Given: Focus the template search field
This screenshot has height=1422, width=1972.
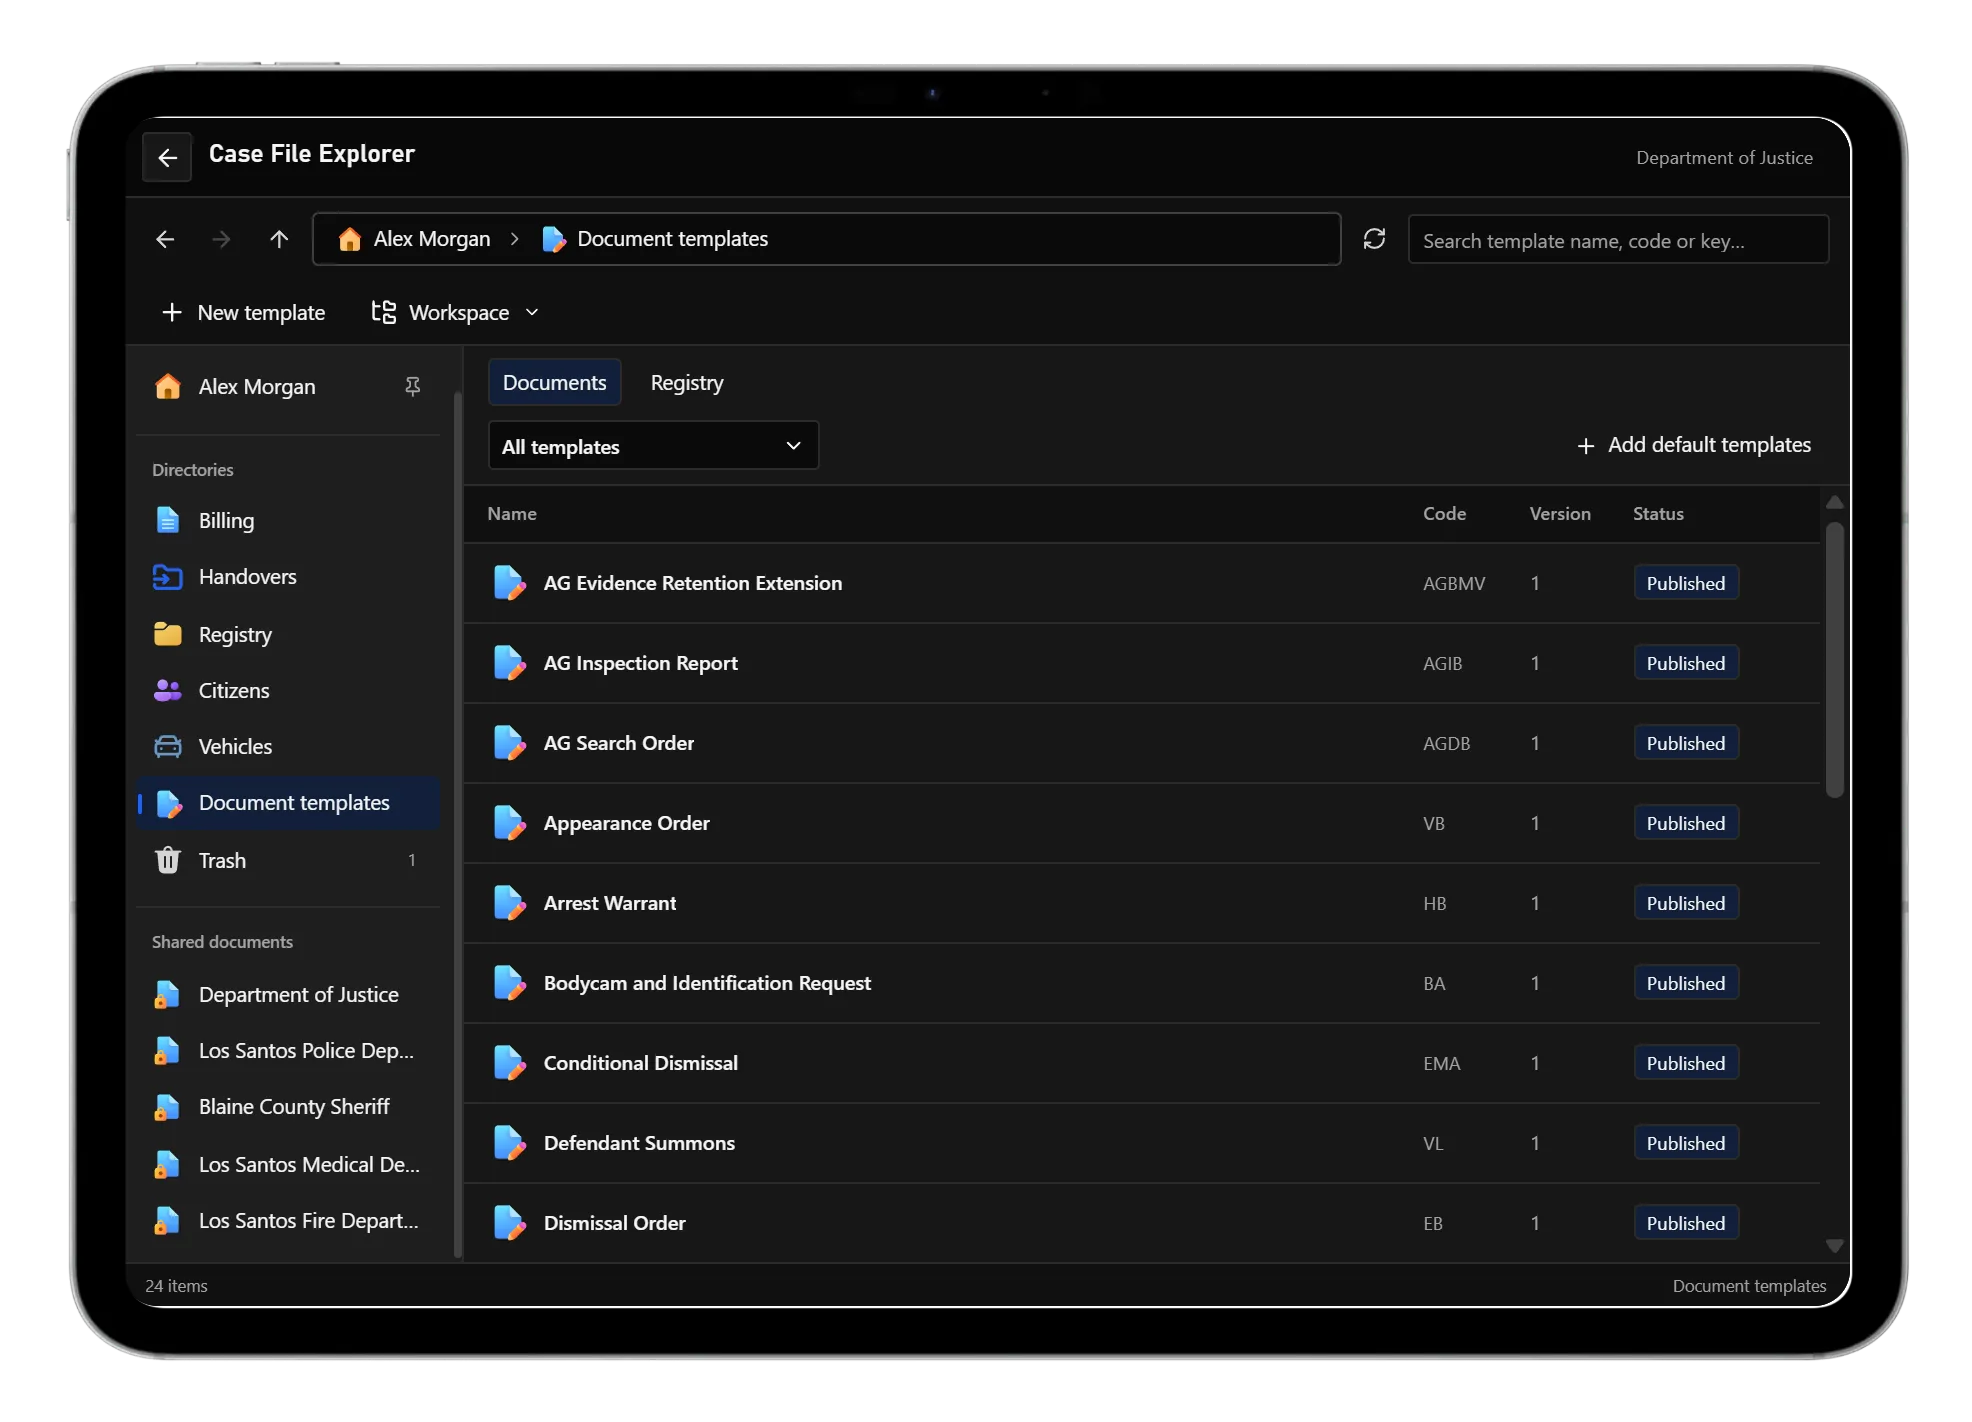Looking at the screenshot, I should tap(1617, 240).
